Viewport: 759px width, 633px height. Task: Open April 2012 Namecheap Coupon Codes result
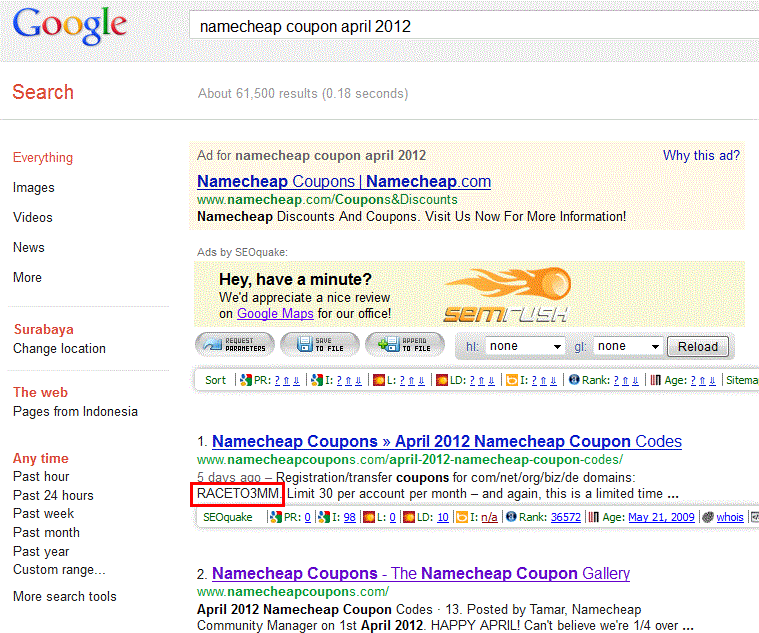[x=447, y=441]
